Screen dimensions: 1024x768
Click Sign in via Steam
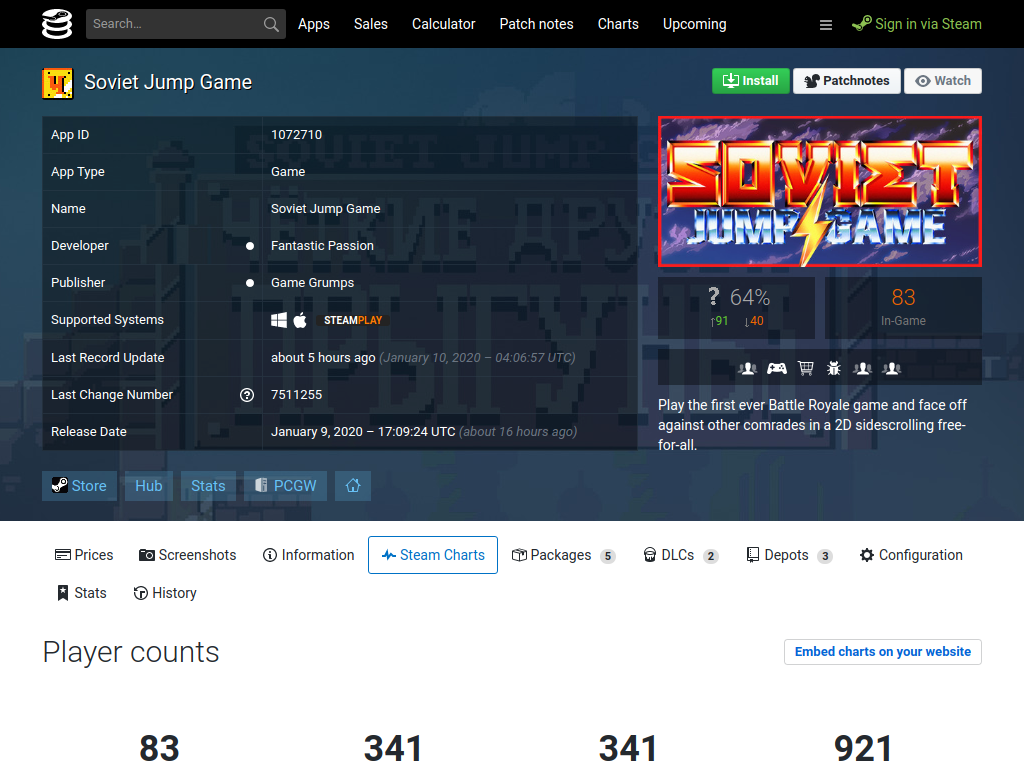point(916,24)
